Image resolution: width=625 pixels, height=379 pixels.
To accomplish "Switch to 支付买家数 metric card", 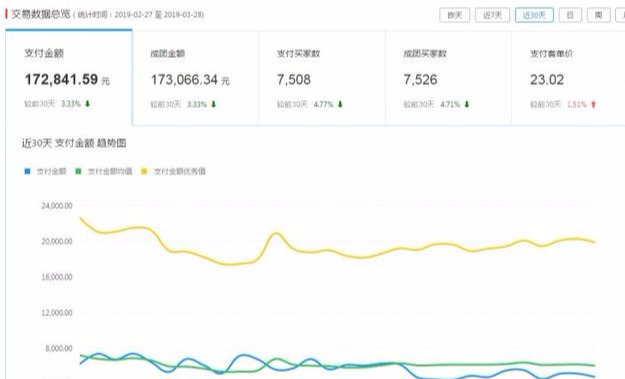I will coord(322,78).
